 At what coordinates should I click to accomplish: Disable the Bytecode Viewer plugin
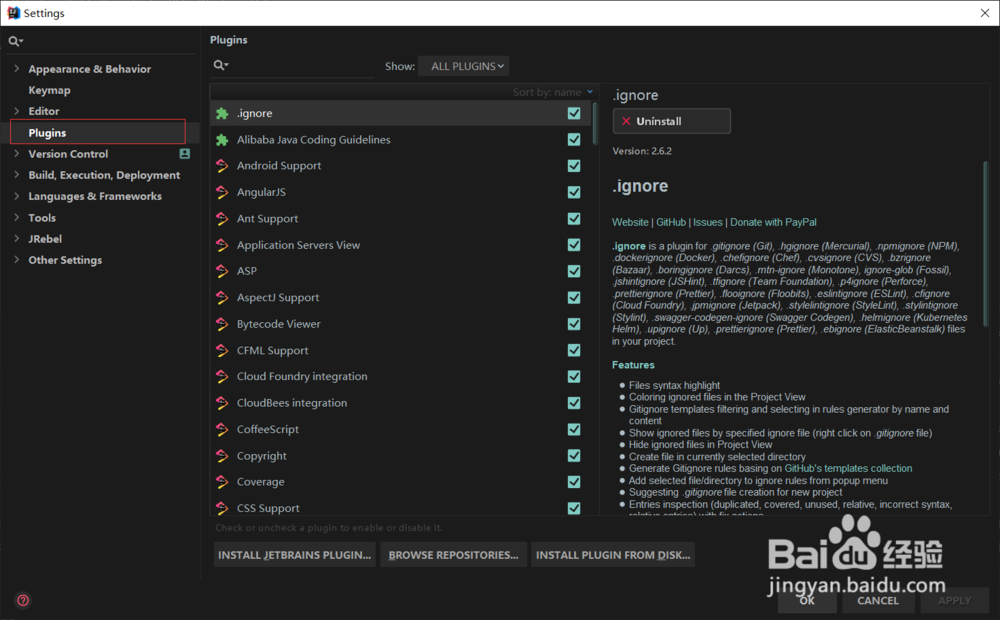point(574,324)
